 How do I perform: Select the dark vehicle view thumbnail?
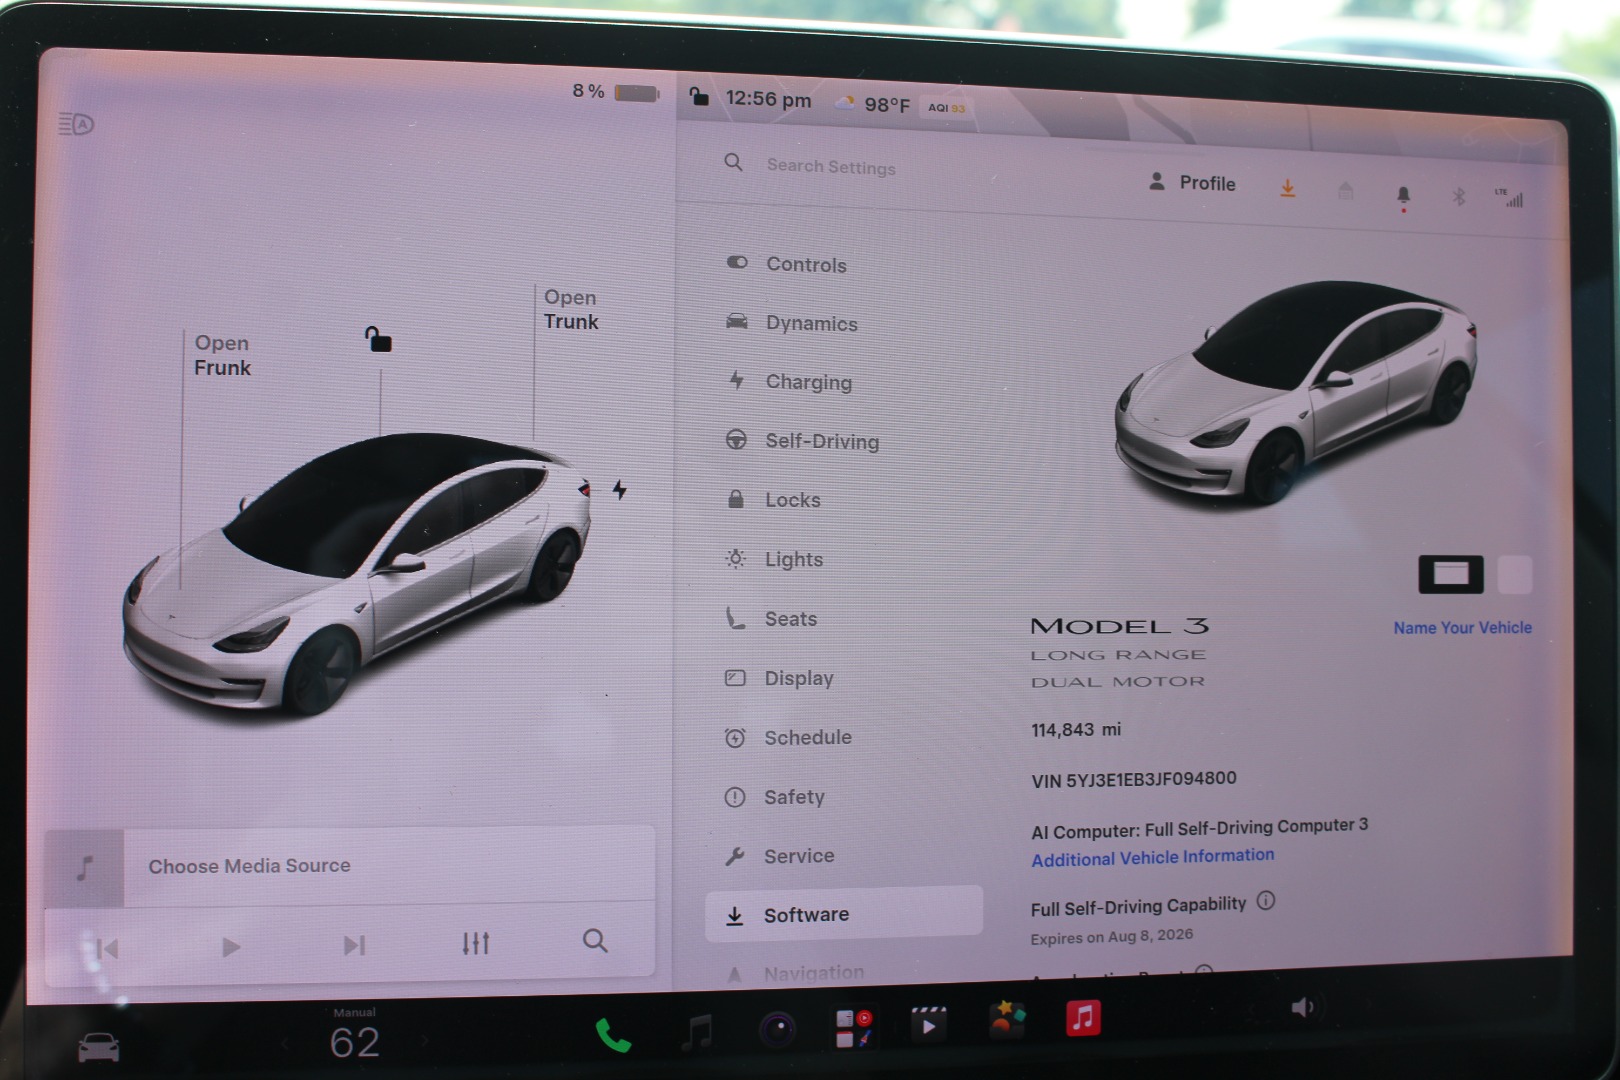1451,574
